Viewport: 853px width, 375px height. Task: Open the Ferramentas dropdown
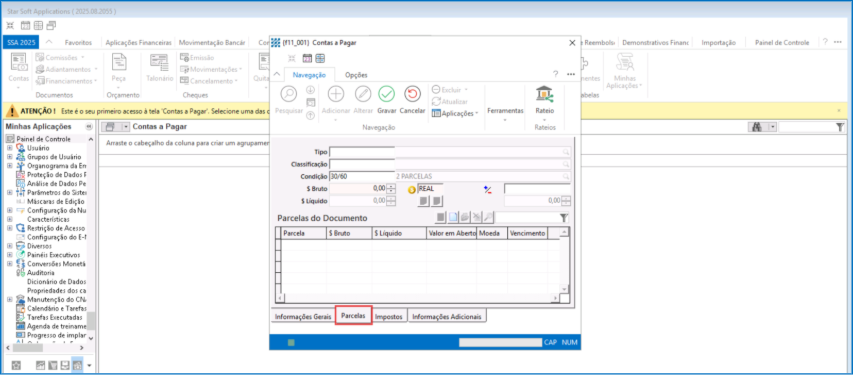[505, 111]
